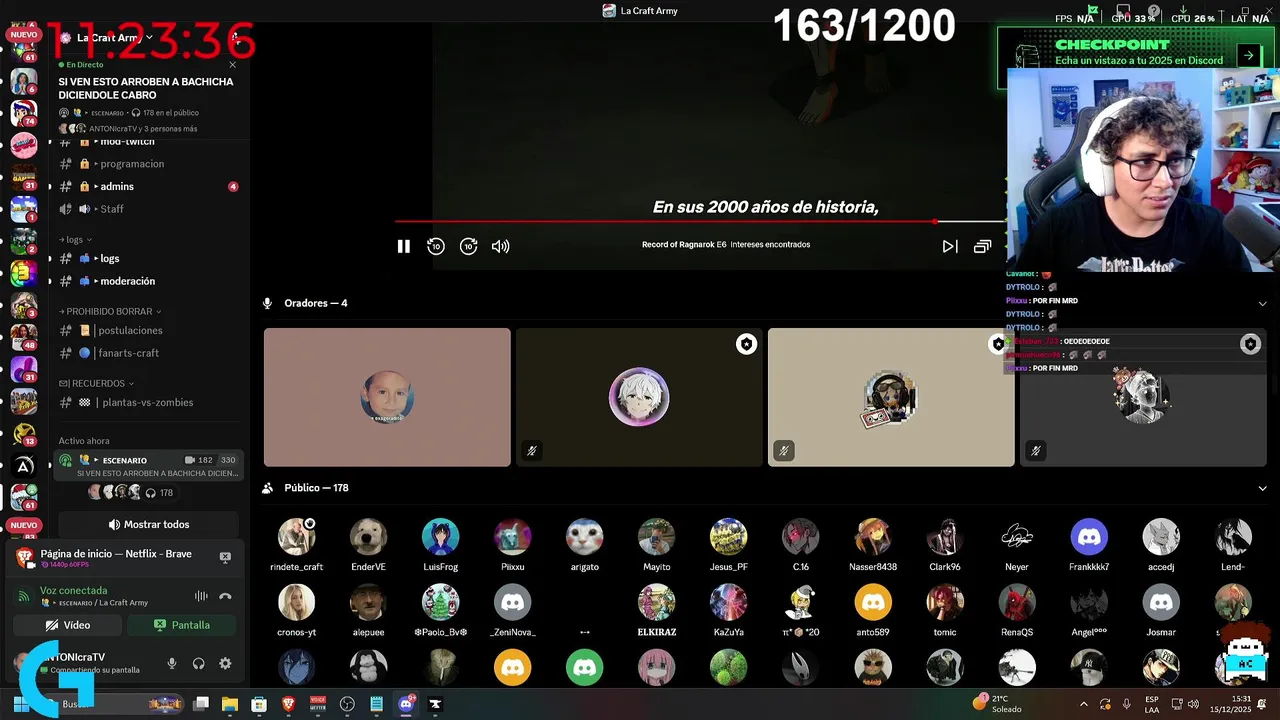Click audience member rindete_craft
The width and height of the screenshot is (1280, 720).
click(297, 545)
